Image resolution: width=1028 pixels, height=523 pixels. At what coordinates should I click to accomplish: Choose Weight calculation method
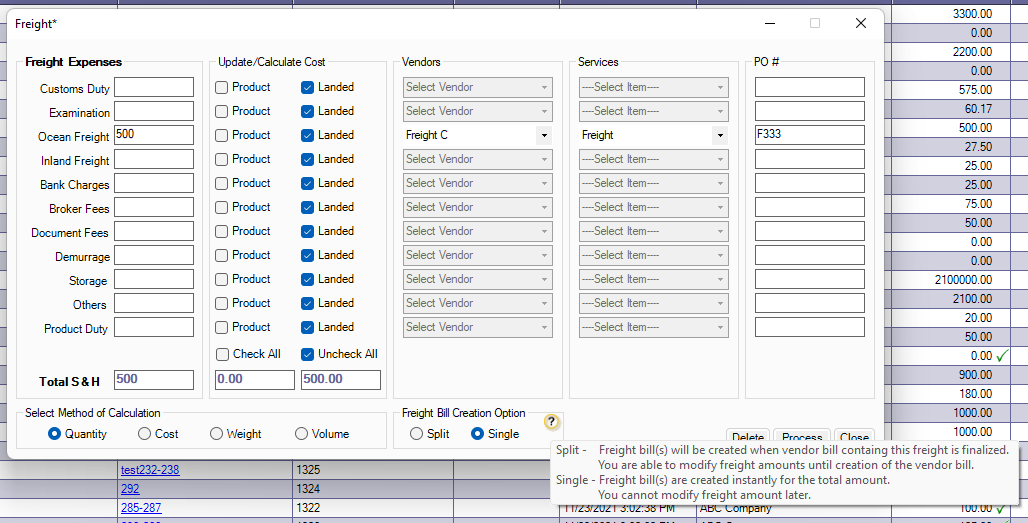coord(217,434)
